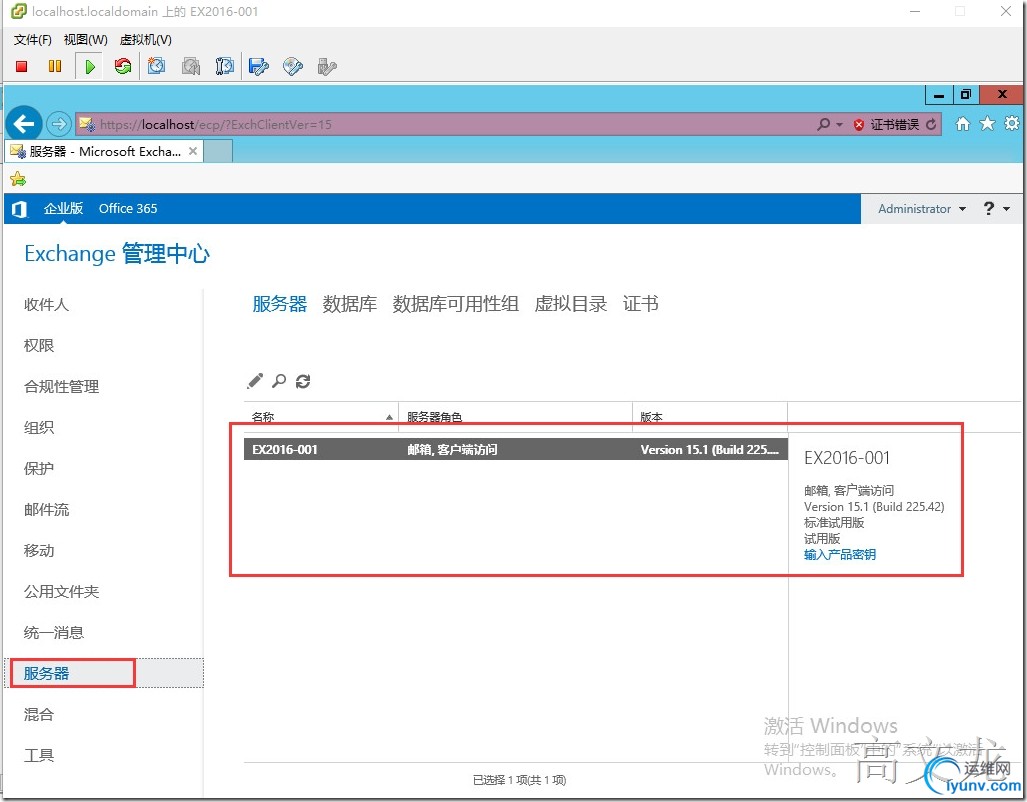The width and height of the screenshot is (1027, 802).
Task: Switch to the 数据库可用性组 tab
Action: coord(456,304)
